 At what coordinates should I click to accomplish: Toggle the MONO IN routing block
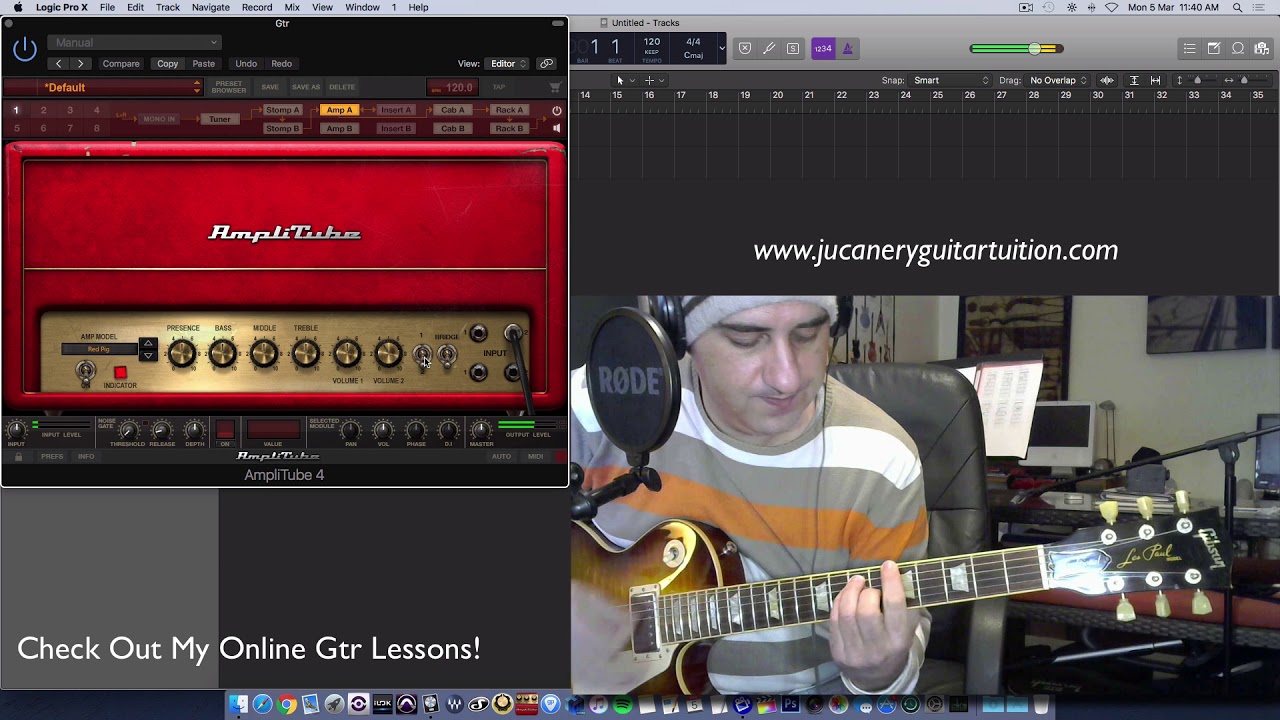pos(159,119)
